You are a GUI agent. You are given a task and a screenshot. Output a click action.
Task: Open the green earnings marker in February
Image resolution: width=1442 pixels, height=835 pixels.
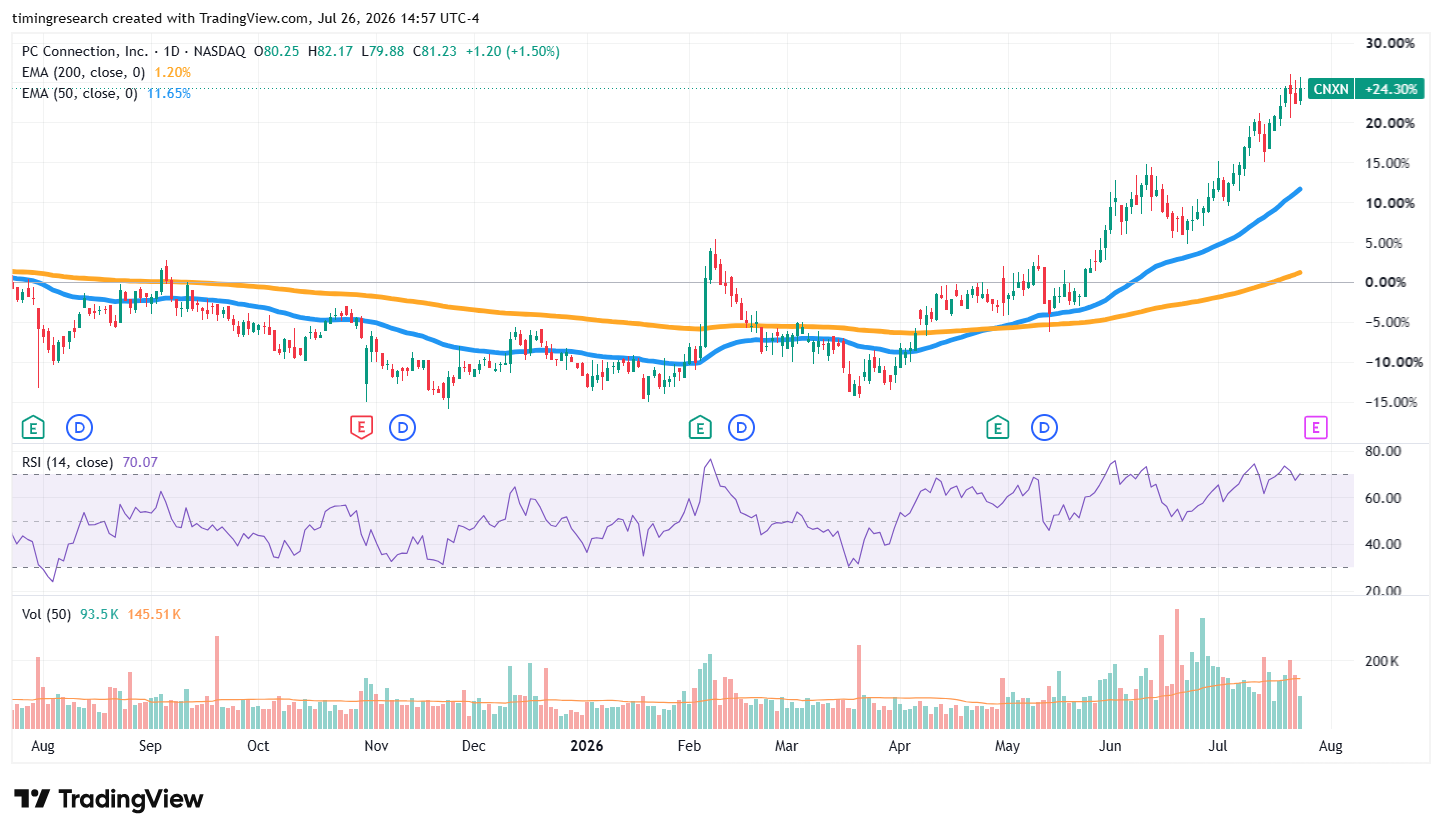point(699,428)
